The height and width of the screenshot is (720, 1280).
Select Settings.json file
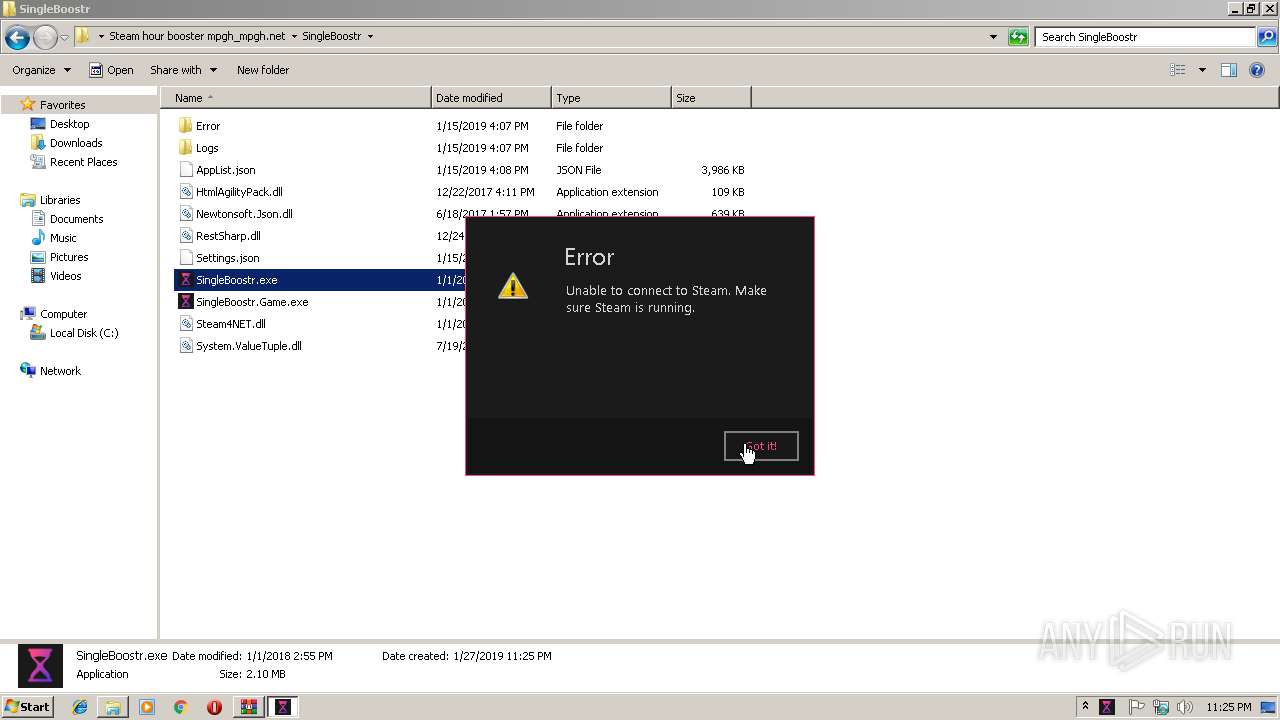[227, 258]
